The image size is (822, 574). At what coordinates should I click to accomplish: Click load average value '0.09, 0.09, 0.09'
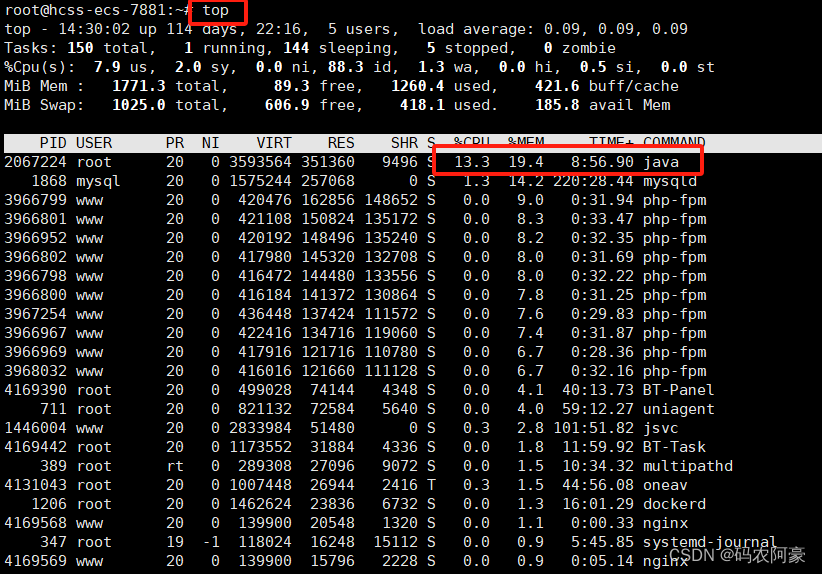click(x=615, y=29)
